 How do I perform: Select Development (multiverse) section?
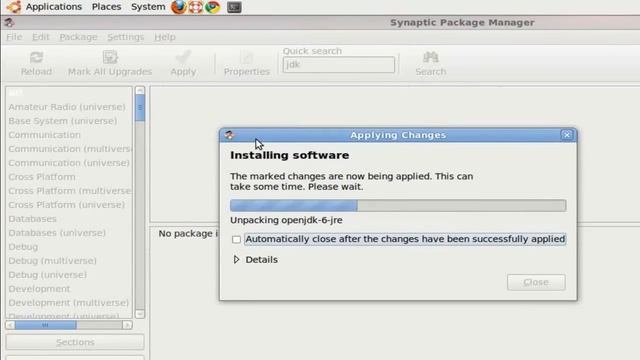tap(69, 302)
